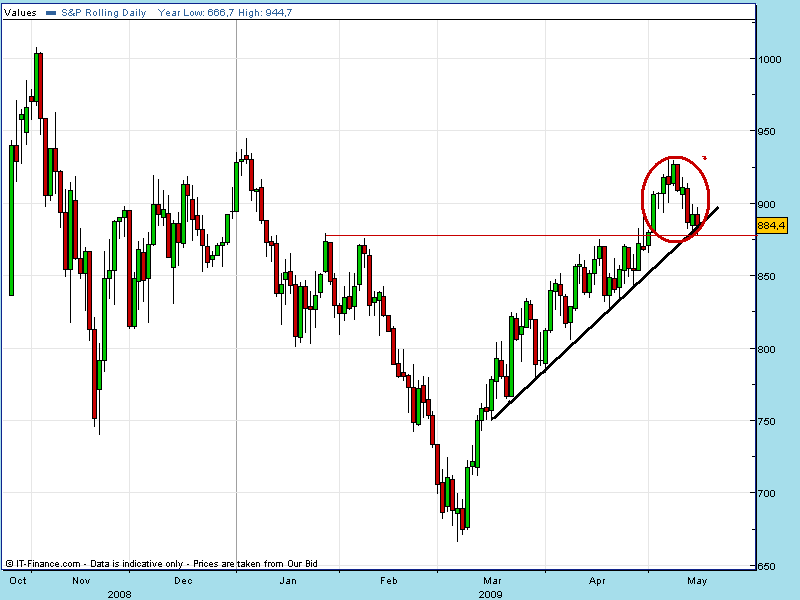800x600 pixels.
Task: Click the Nov label on time axis
Action: (x=81, y=581)
